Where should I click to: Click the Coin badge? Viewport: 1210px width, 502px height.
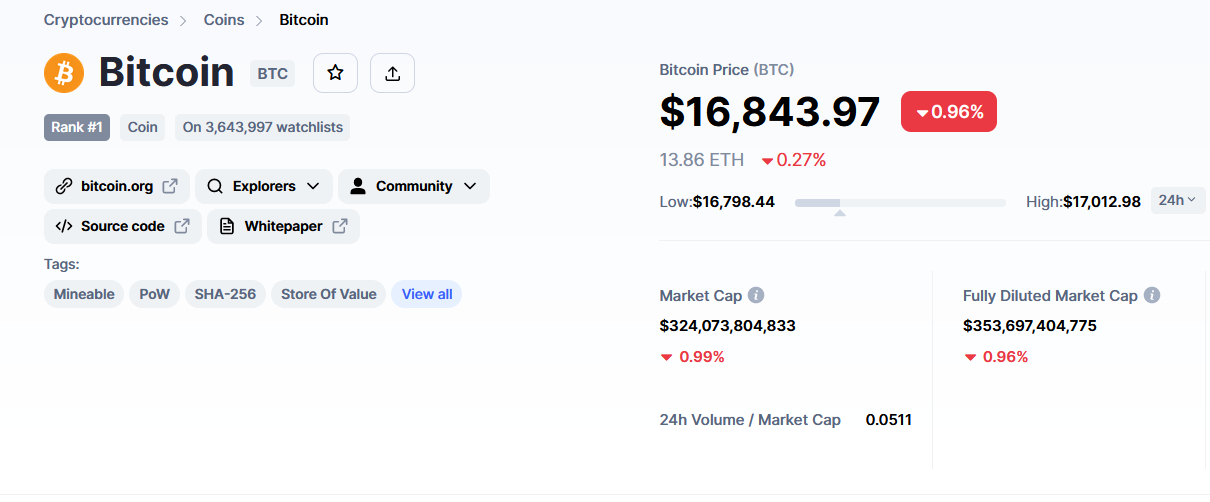[143, 127]
